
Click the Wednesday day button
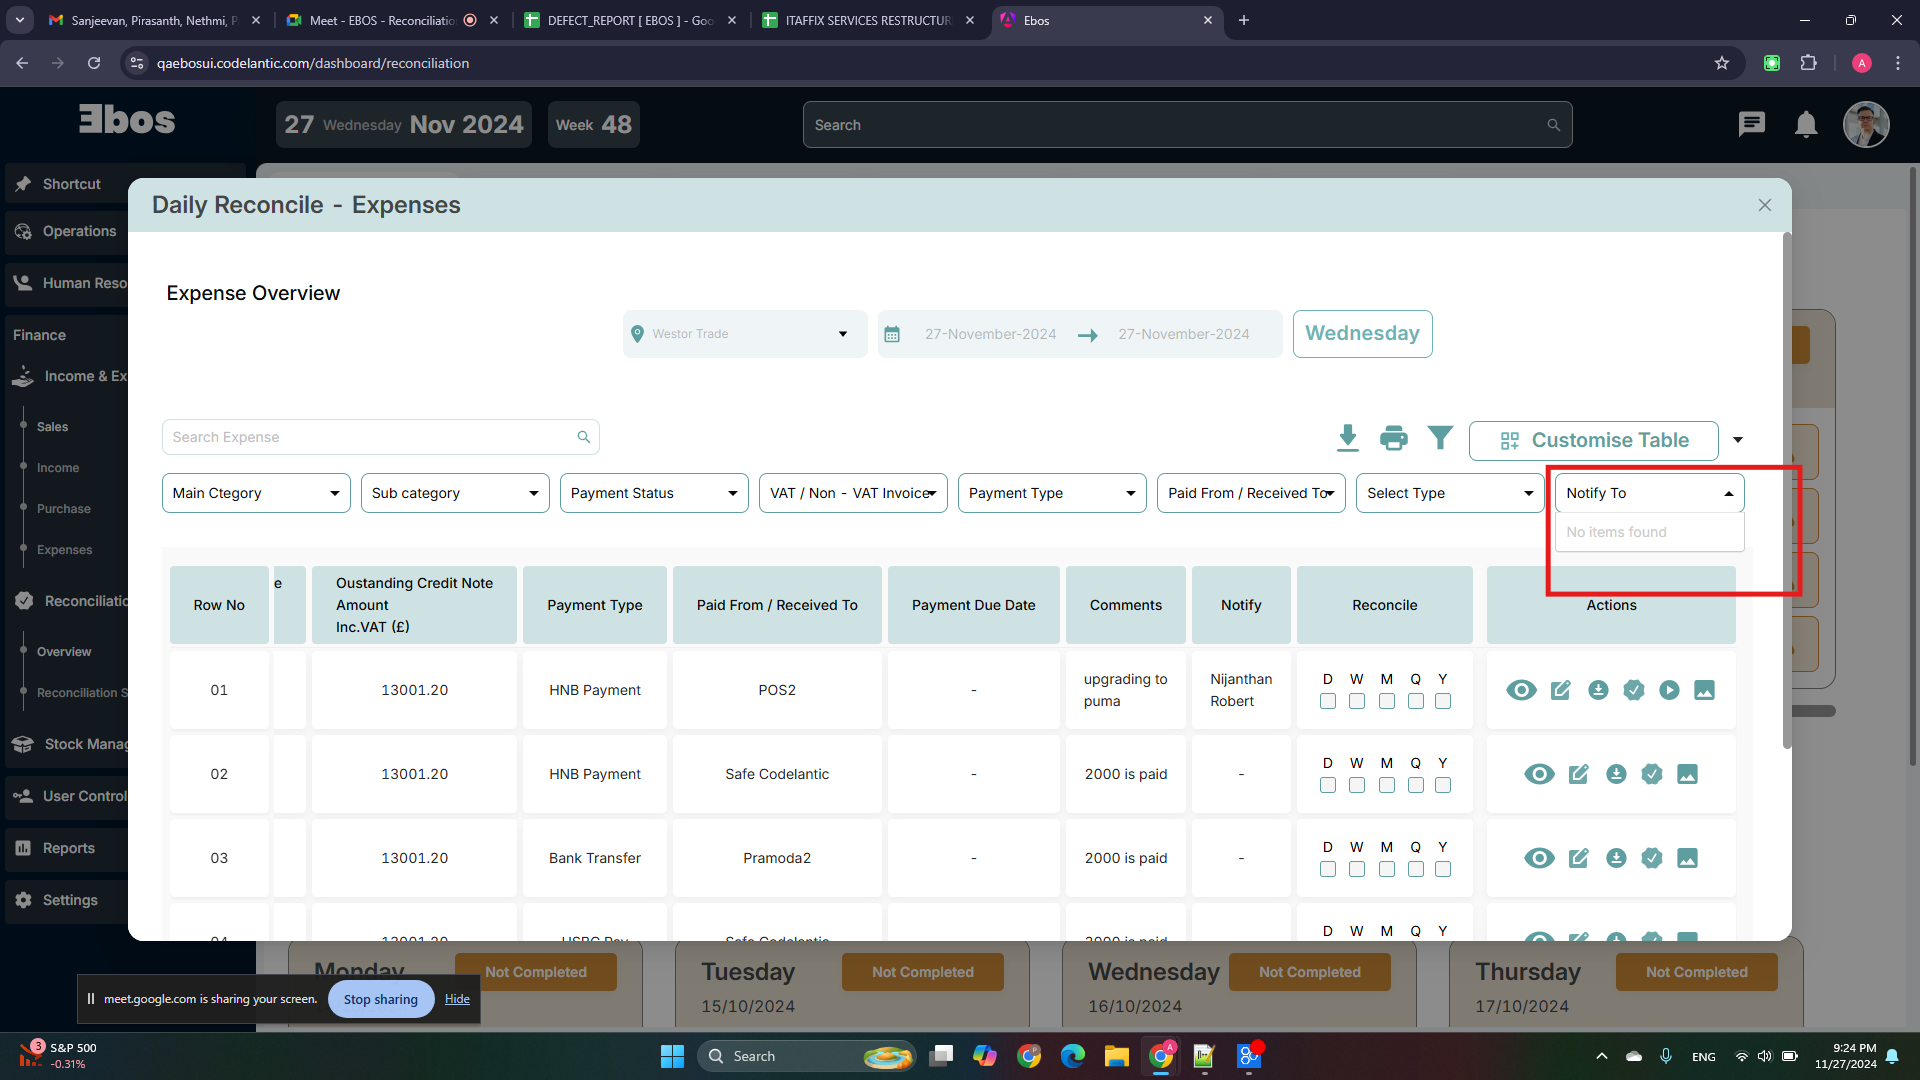click(x=1362, y=333)
